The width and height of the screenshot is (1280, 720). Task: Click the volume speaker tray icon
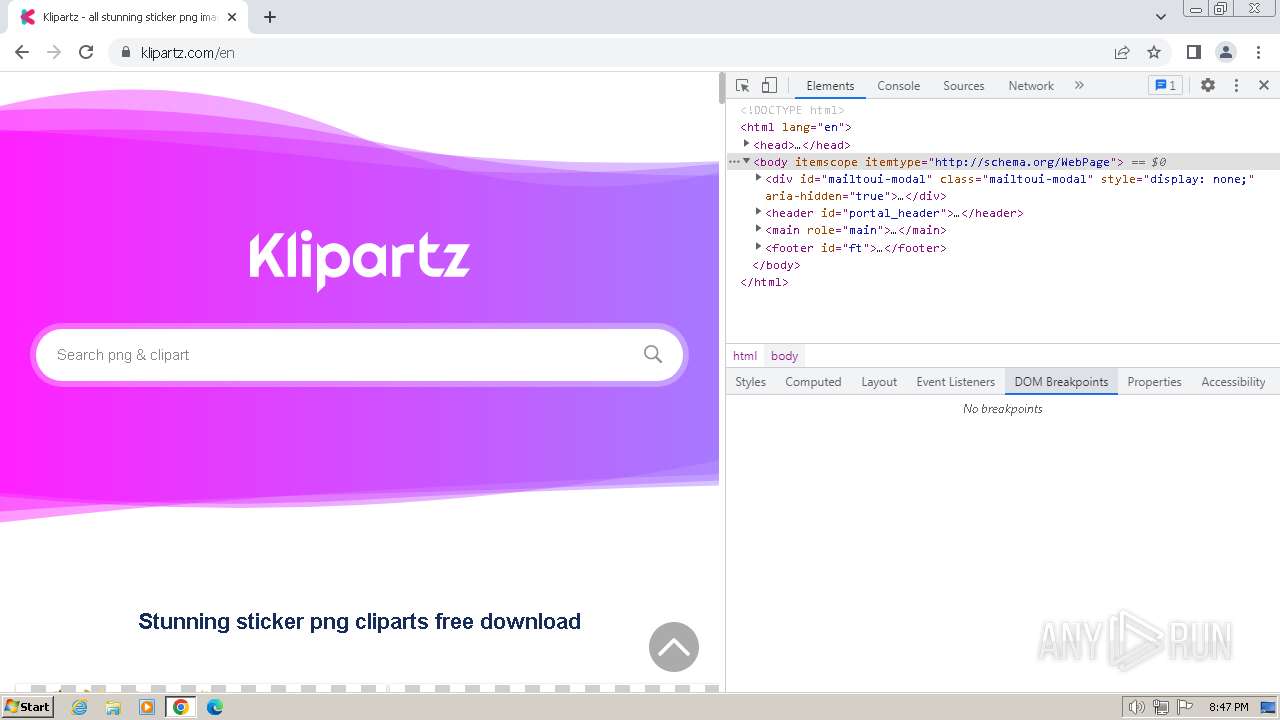1137,707
